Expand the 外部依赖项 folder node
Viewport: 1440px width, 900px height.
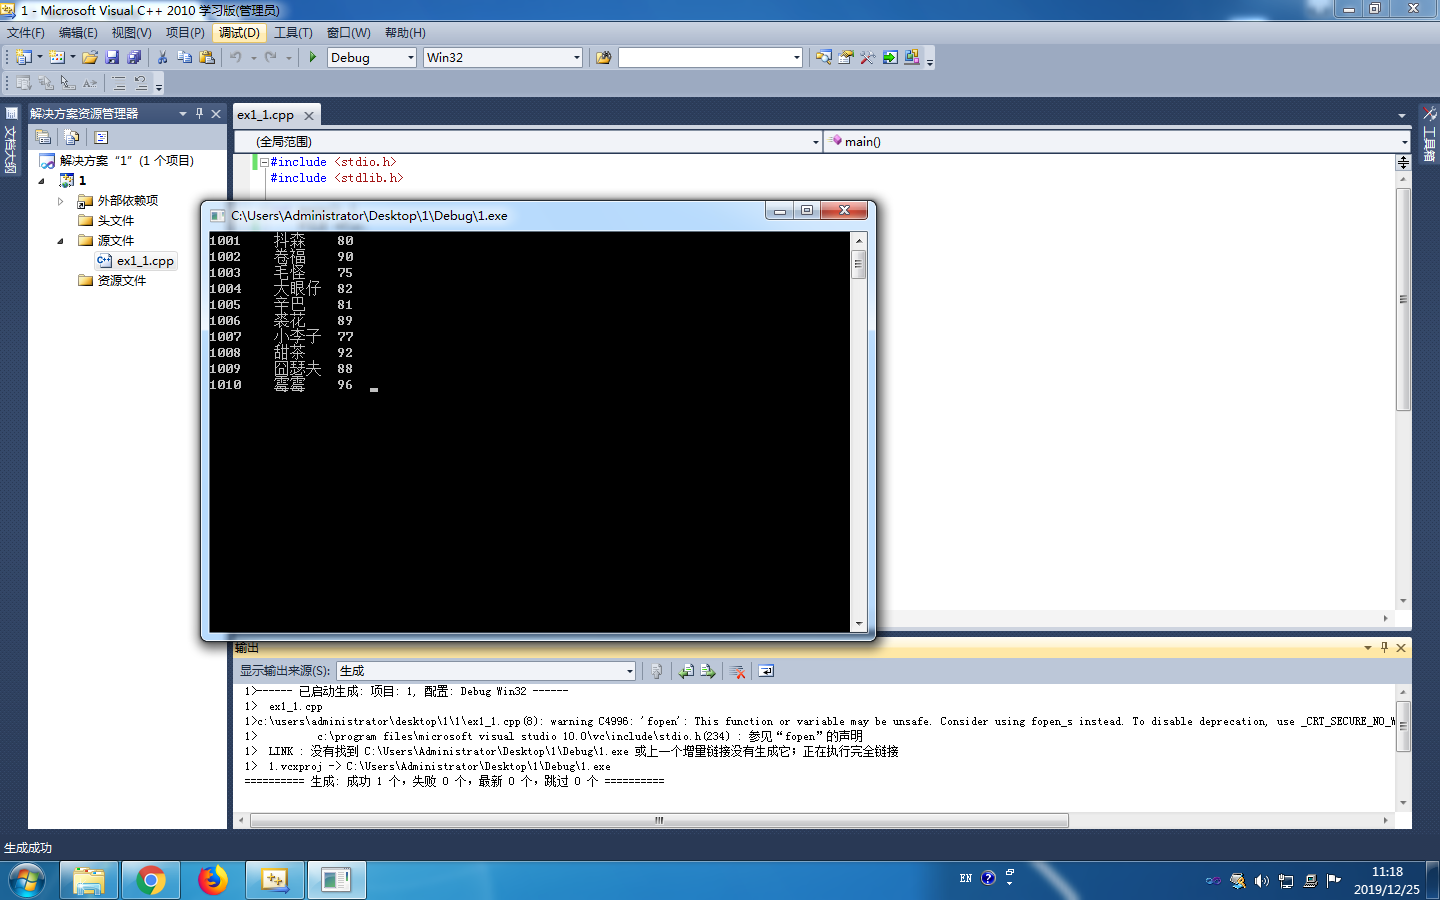coord(60,201)
